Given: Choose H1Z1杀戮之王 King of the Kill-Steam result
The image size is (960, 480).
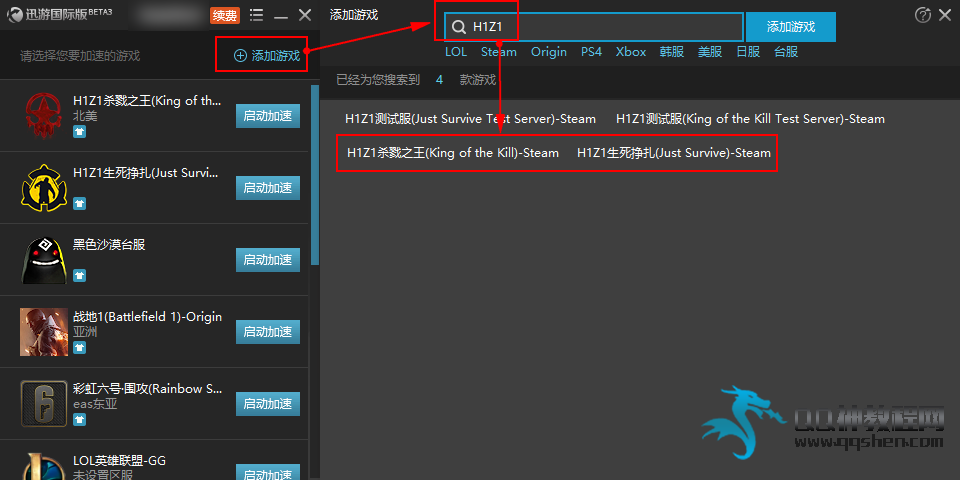Looking at the screenshot, I should 453,152.
